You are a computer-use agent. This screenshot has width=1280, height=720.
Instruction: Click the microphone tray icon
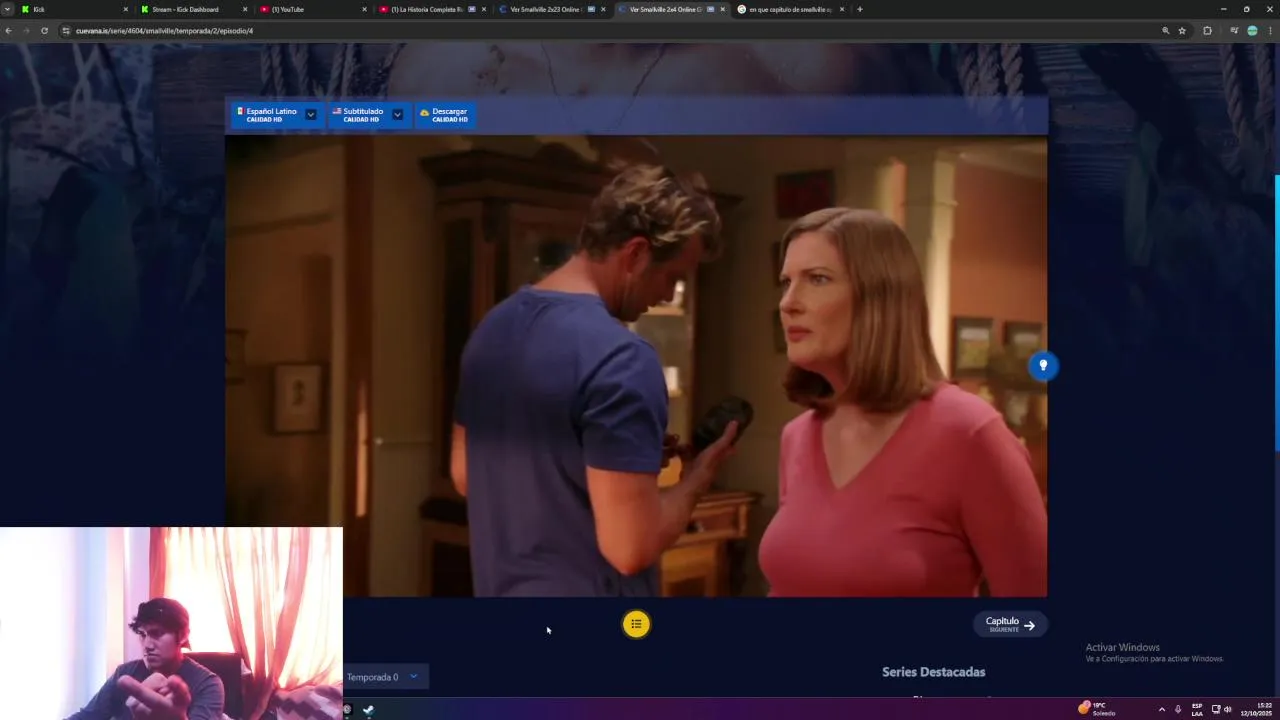click(x=1178, y=709)
